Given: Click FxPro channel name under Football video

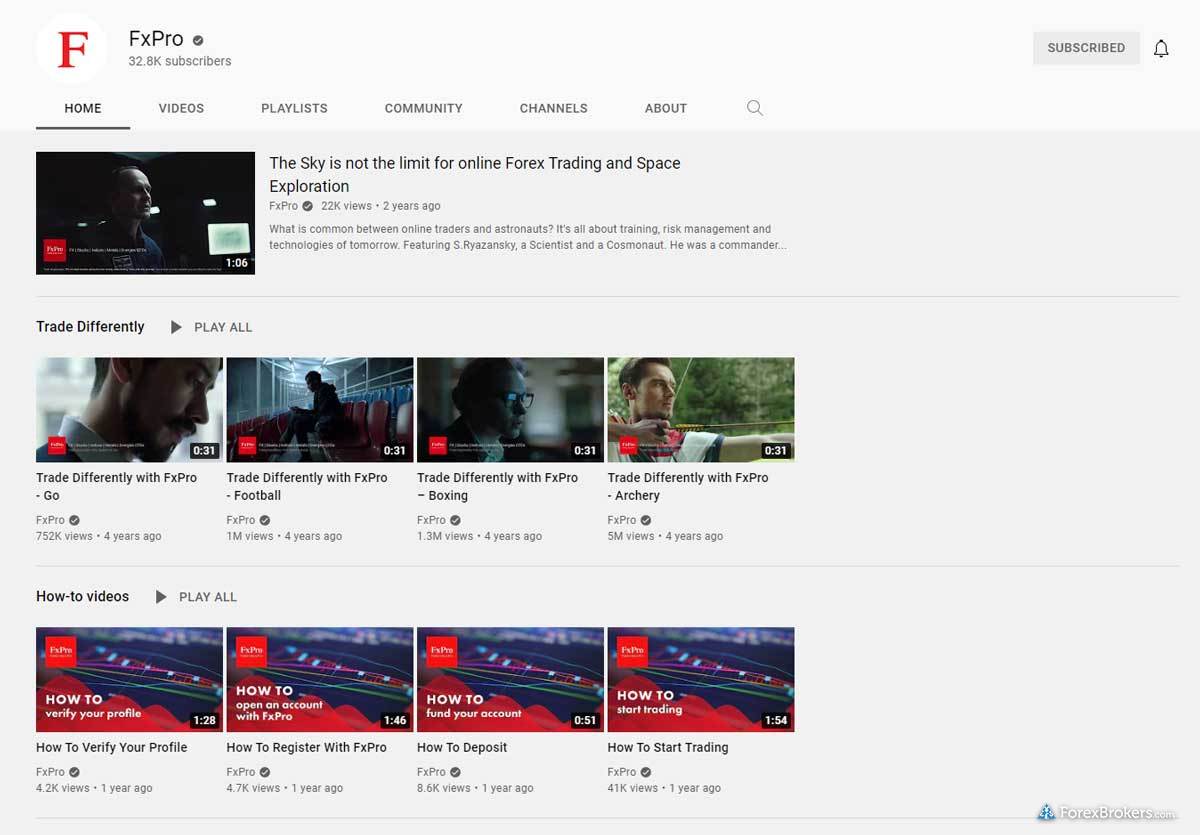Looking at the screenshot, I should [x=241, y=520].
